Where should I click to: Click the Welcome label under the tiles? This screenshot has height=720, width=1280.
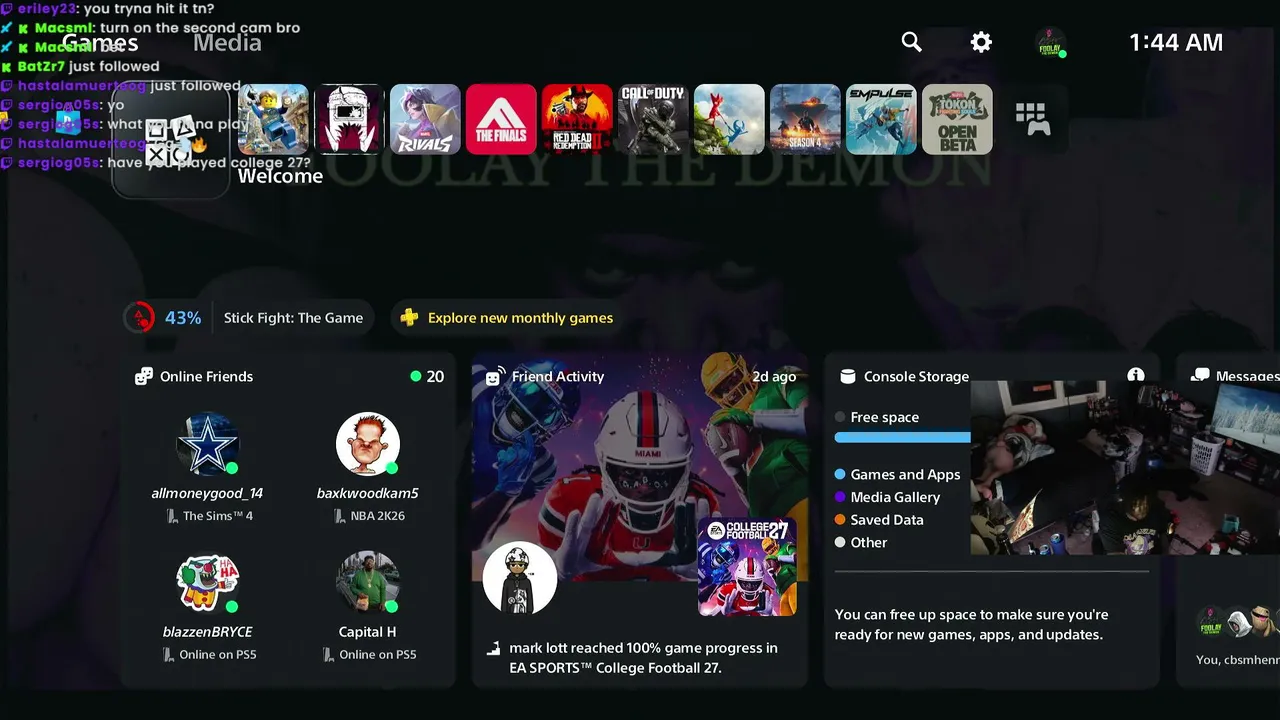(280, 176)
